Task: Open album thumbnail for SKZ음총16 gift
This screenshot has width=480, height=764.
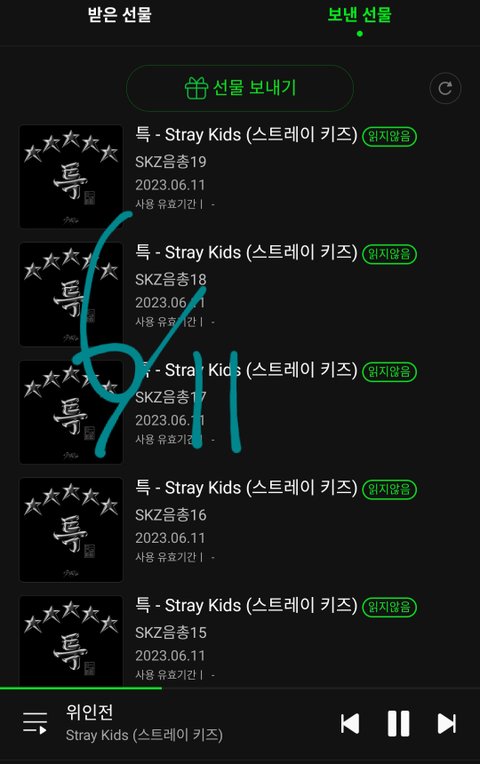Action: 71,530
